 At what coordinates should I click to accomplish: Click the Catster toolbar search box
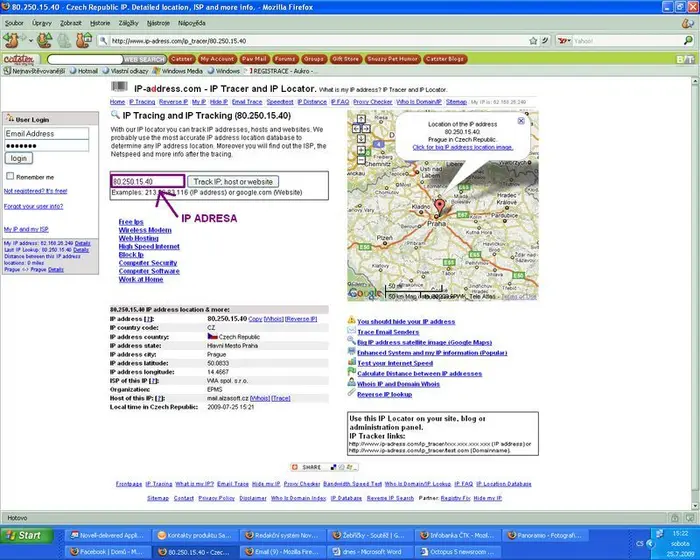[85, 59]
